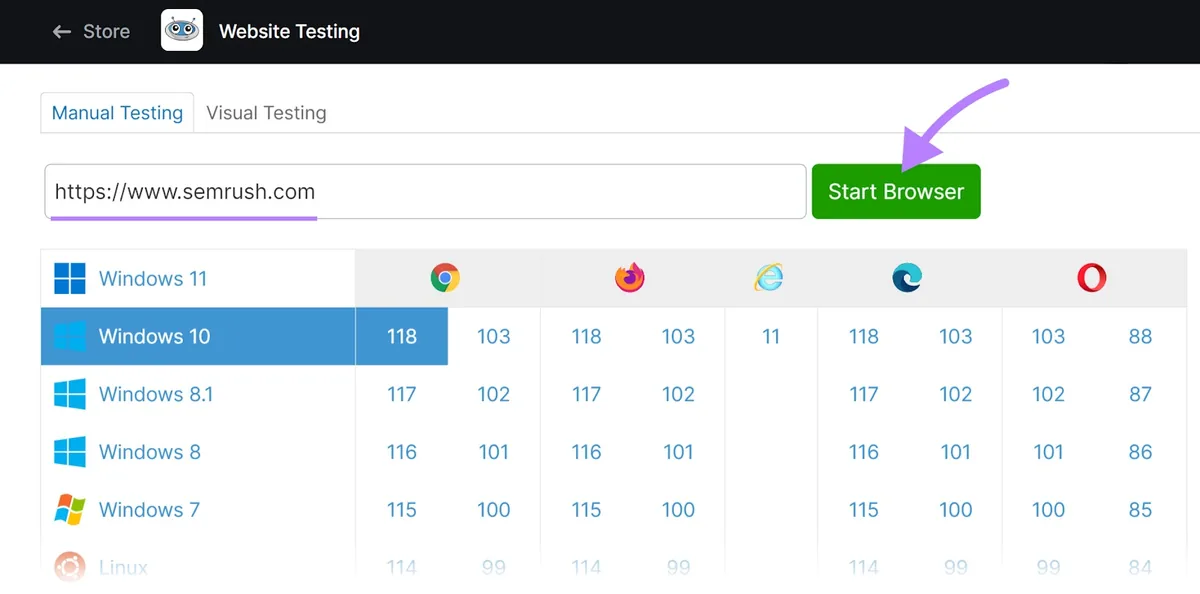Image resolution: width=1200 pixels, height=594 pixels.
Task: Choose Chrome 115 on Windows 7
Action: [x=402, y=510]
